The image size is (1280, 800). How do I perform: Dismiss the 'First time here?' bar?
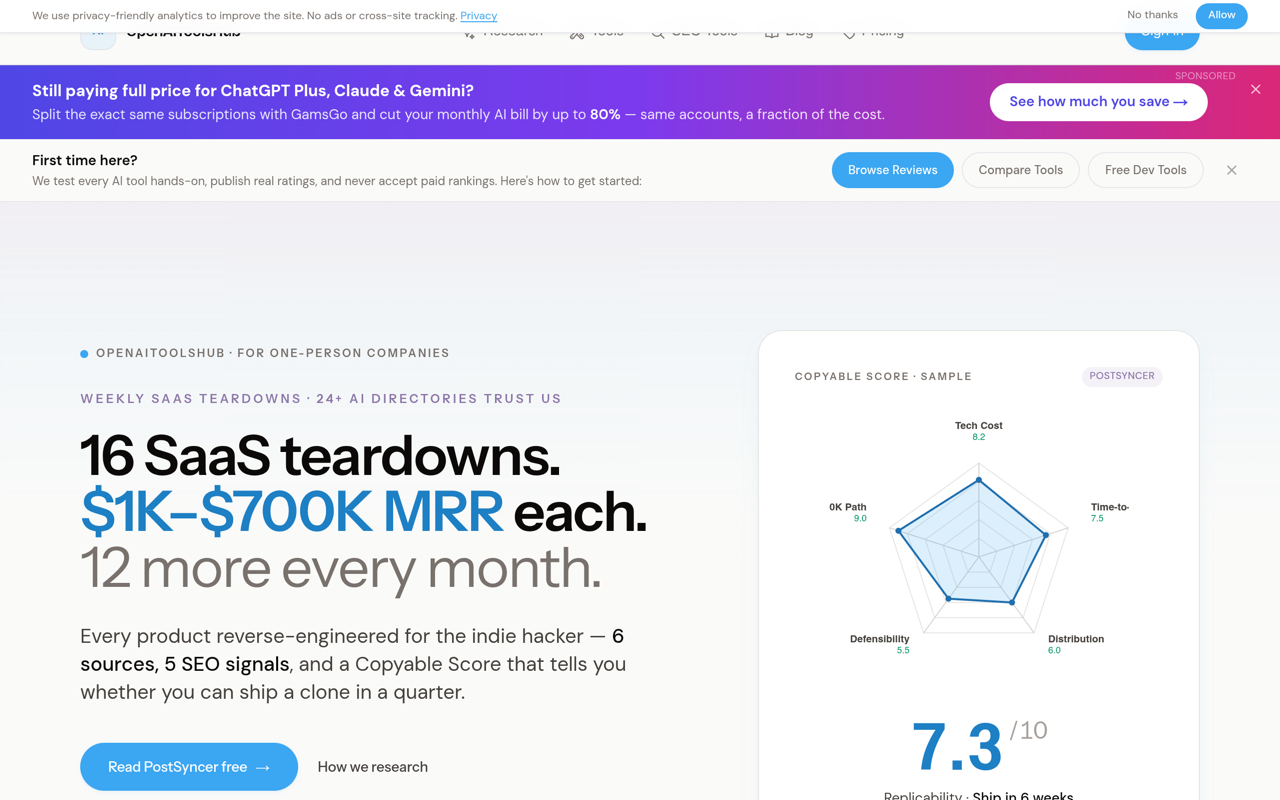click(x=1232, y=170)
